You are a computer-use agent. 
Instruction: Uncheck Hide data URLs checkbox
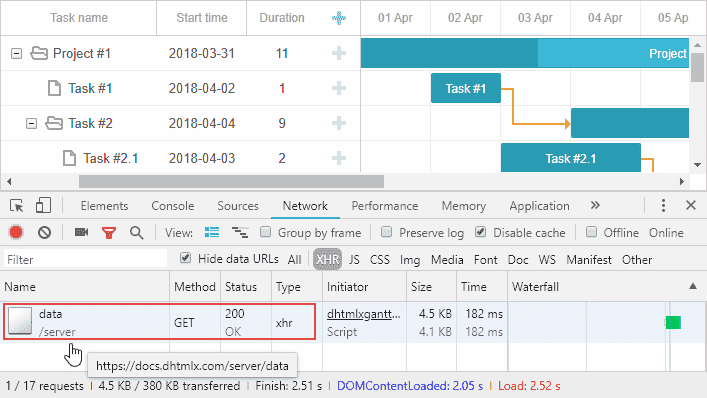(x=185, y=258)
